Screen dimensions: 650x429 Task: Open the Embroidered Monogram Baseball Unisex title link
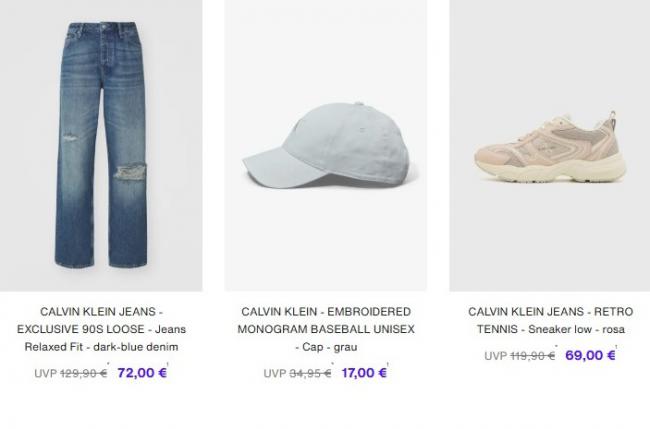[326, 329]
